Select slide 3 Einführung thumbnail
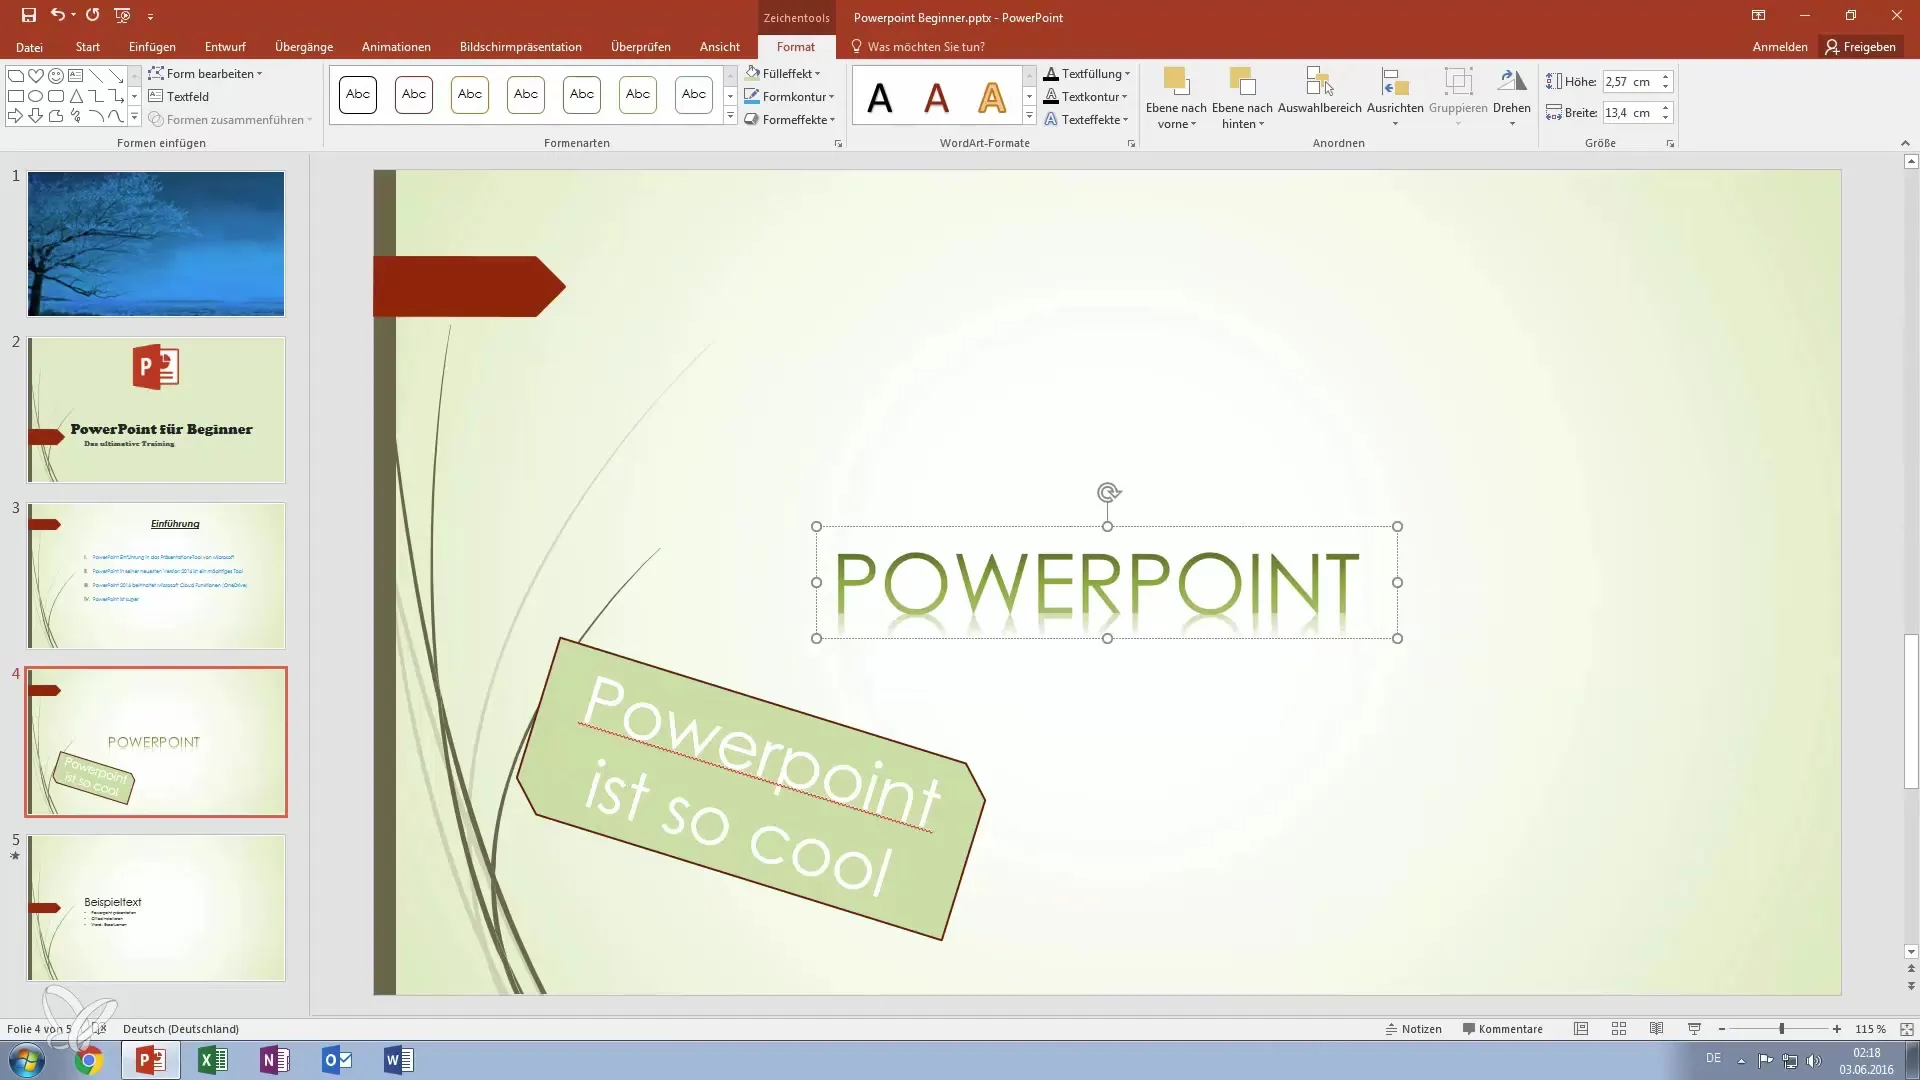Screen dimensions: 1920x1080 (156, 576)
